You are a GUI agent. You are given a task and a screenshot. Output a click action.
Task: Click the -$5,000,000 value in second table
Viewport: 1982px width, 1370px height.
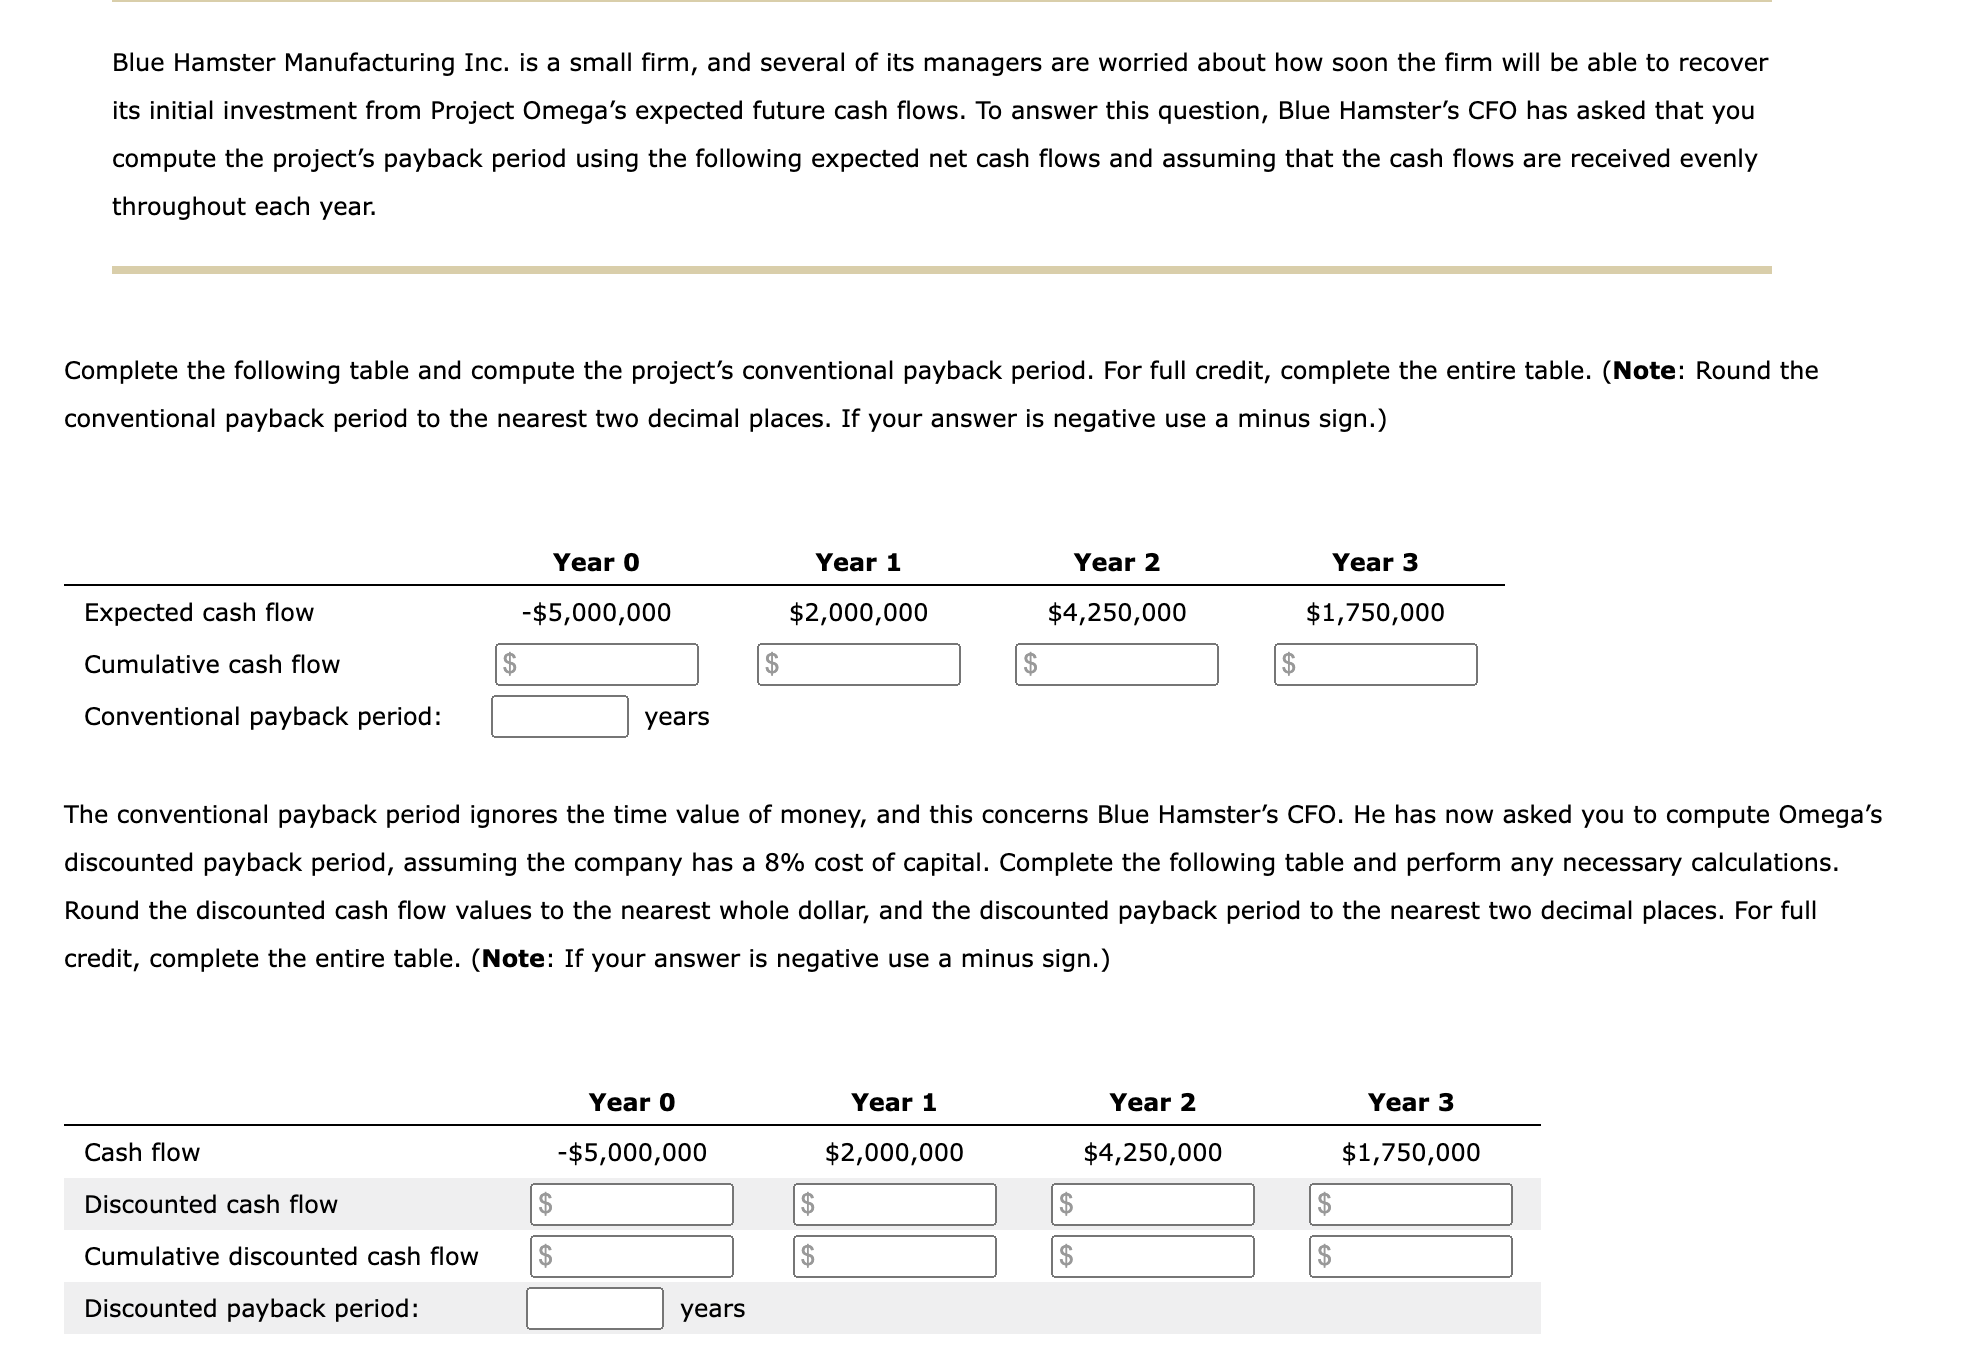631,1152
